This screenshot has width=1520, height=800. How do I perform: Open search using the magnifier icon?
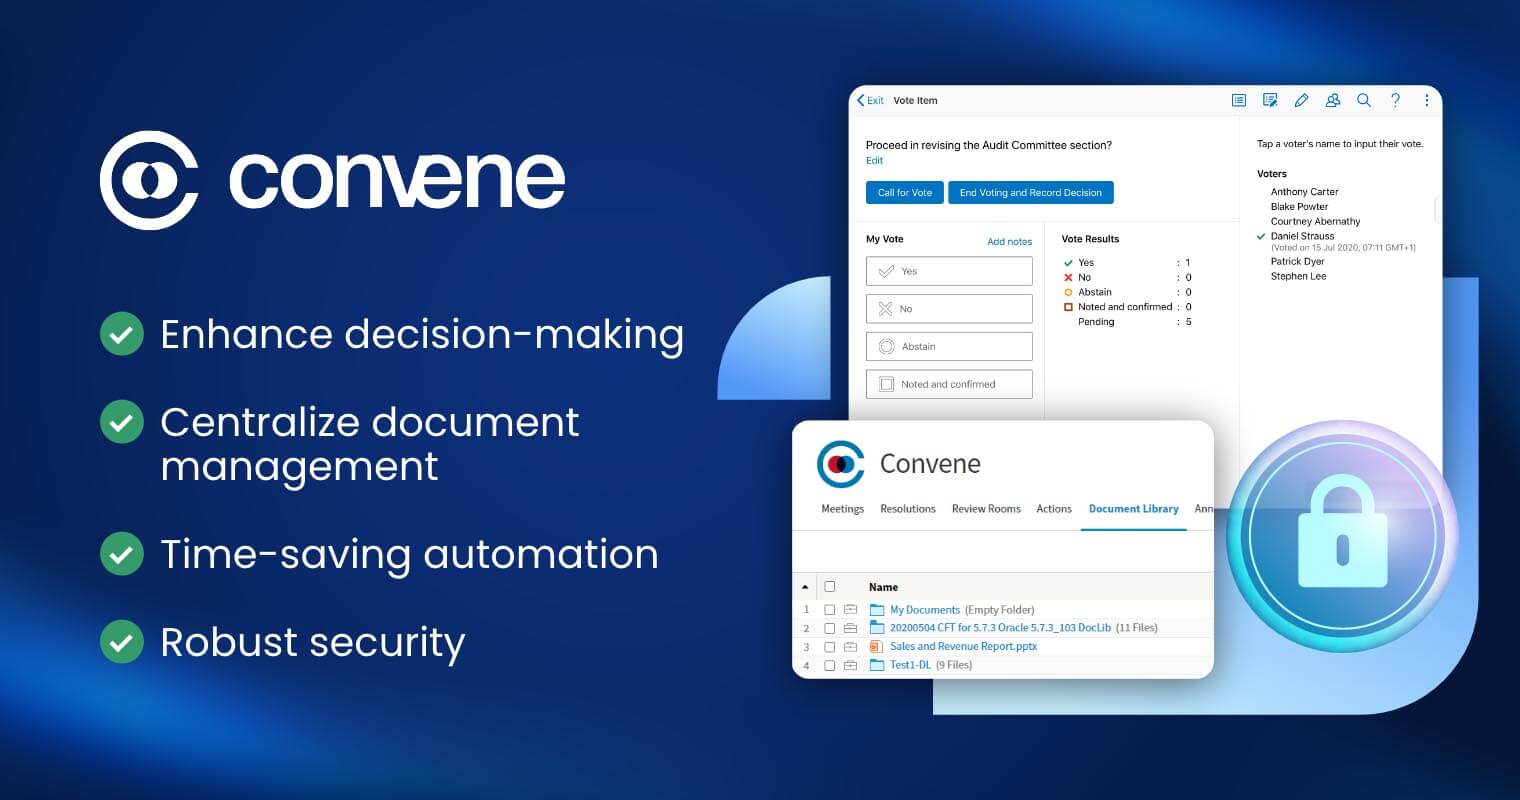click(x=1364, y=100)
